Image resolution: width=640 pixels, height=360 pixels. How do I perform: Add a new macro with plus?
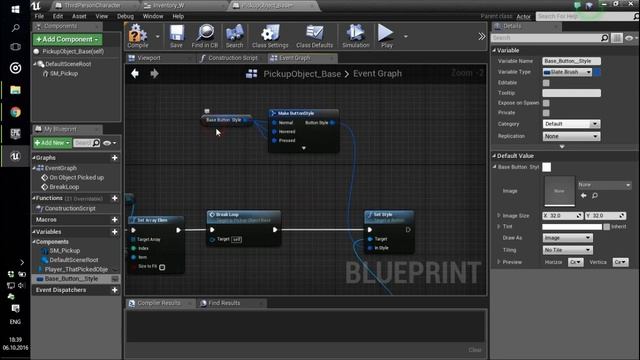tap(115, 220)
